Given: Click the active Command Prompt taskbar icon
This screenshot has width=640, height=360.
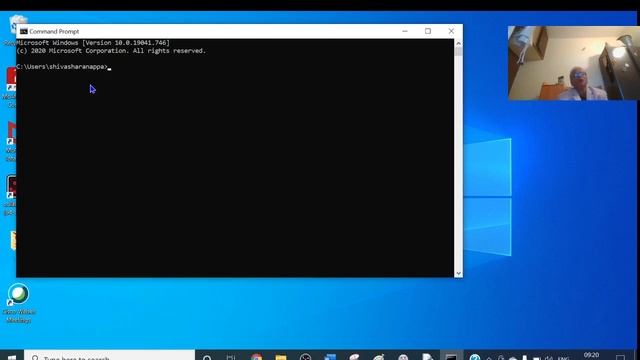Looking at the screenshot, I should 451,356.
